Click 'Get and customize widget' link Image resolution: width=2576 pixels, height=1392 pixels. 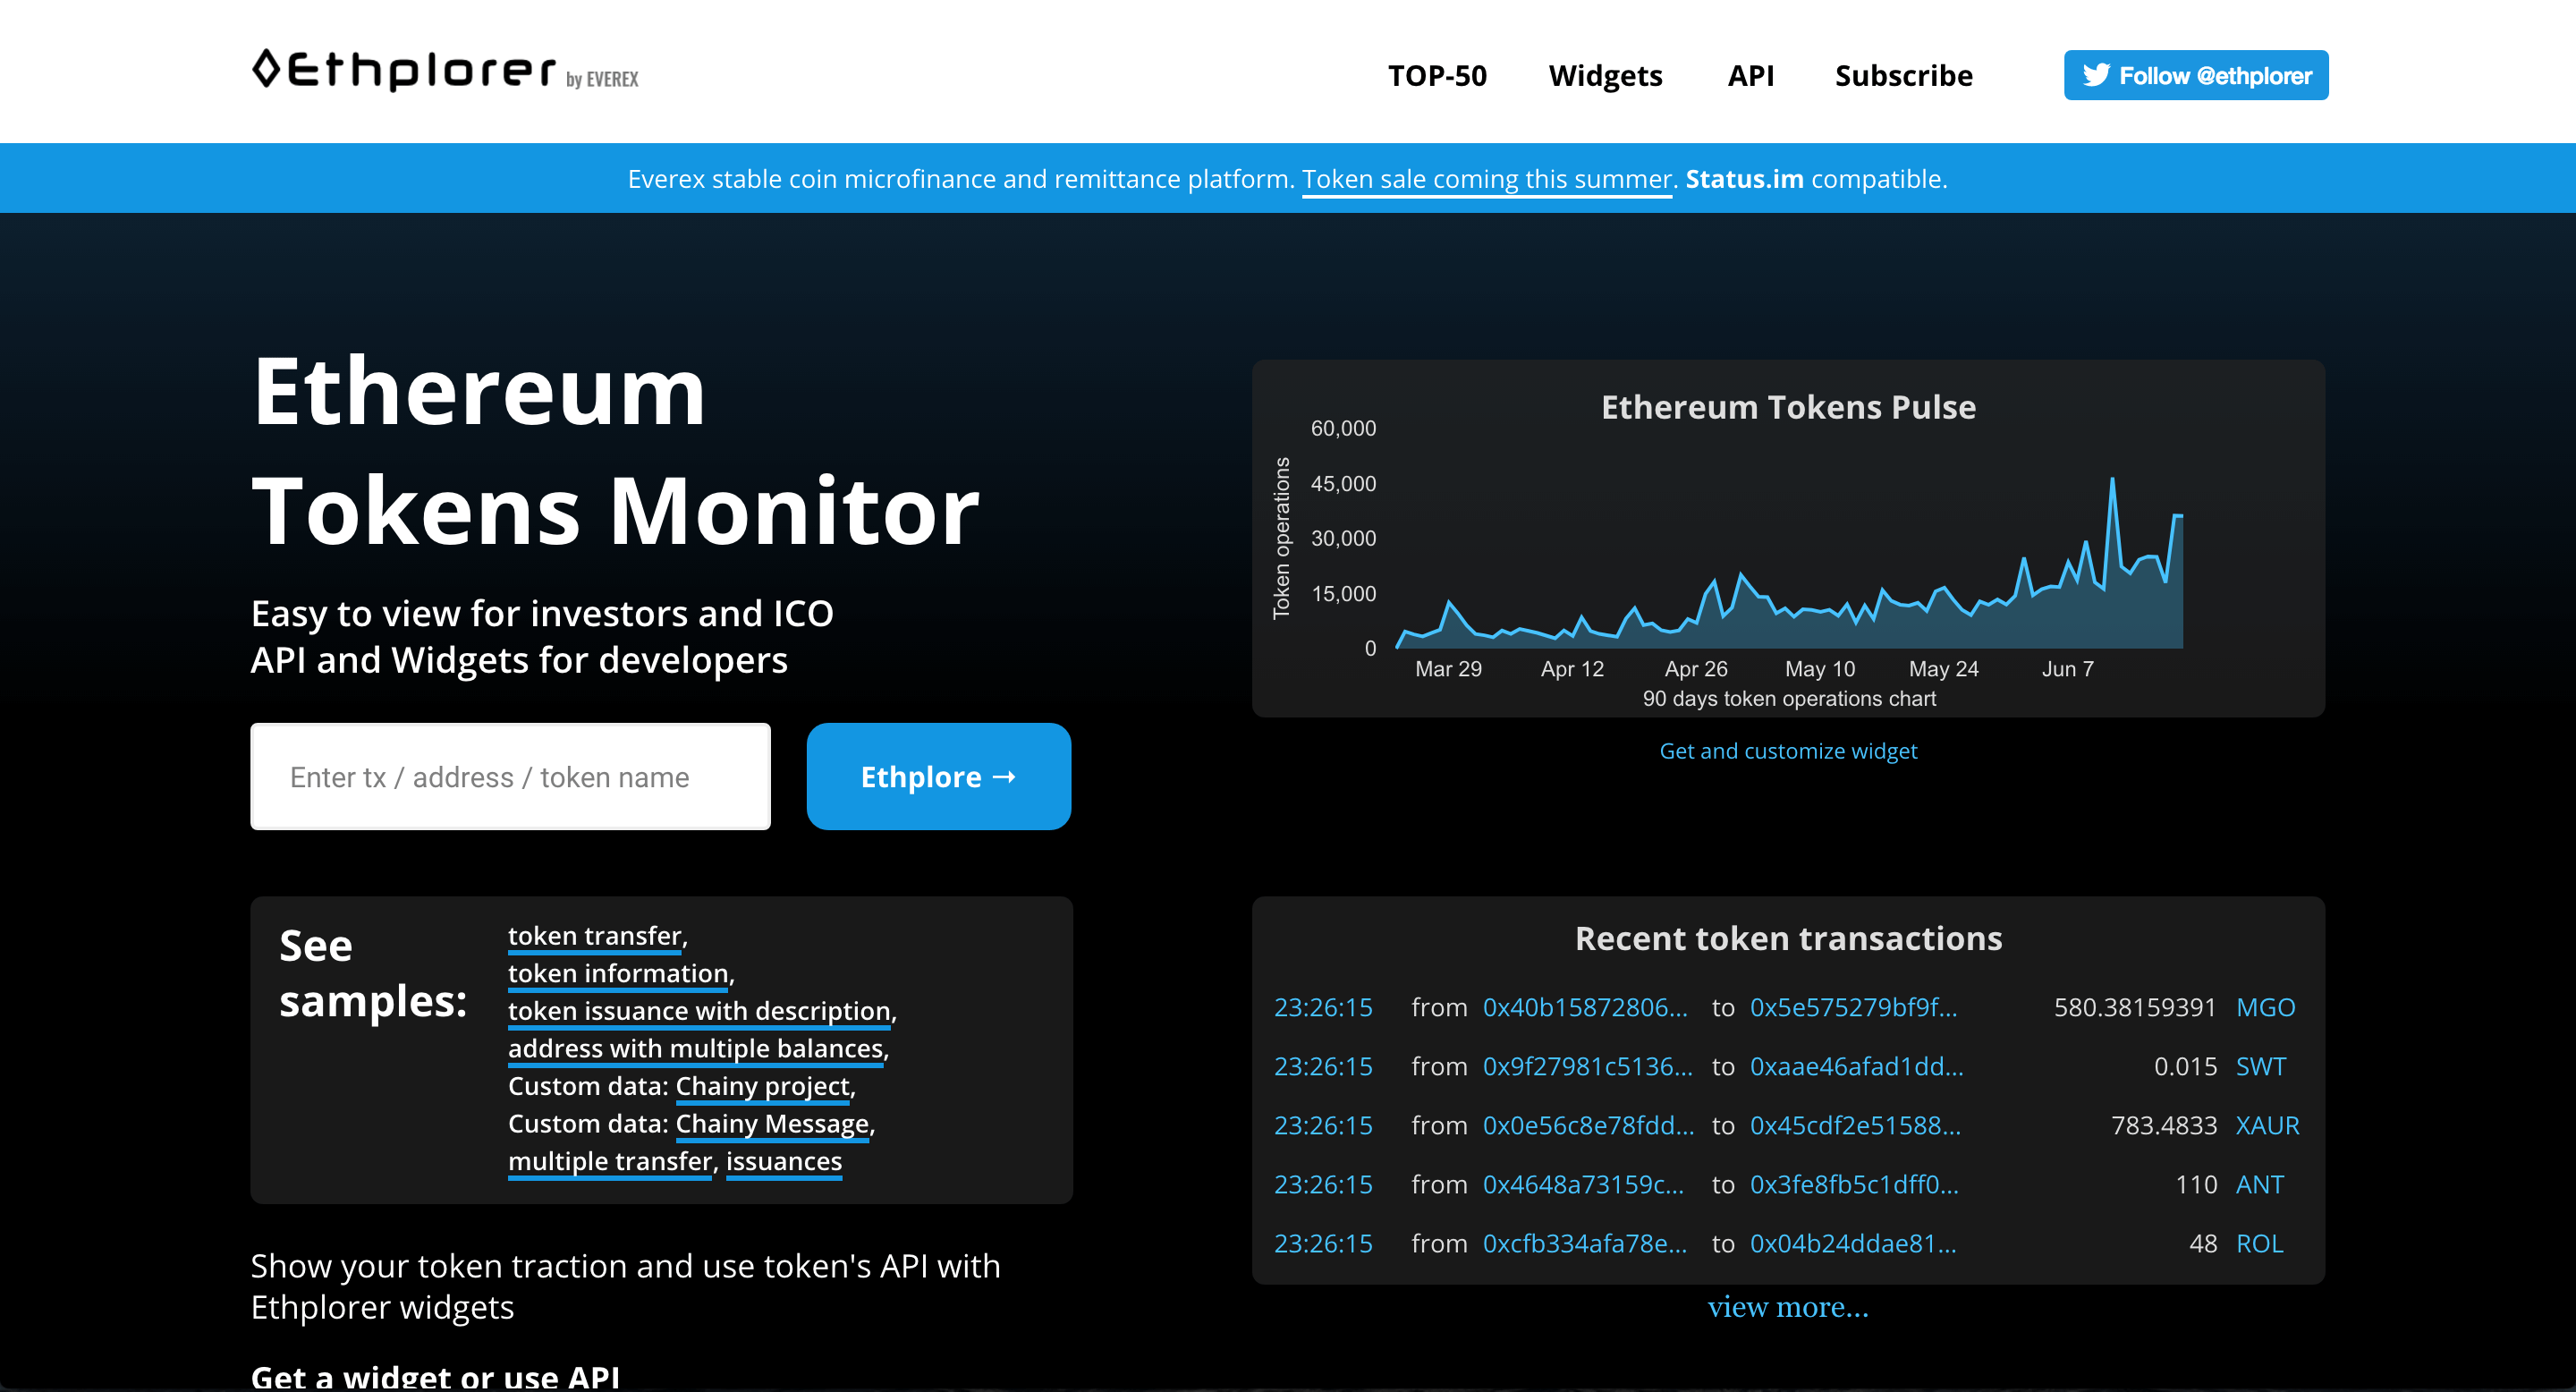(1788, 751)
